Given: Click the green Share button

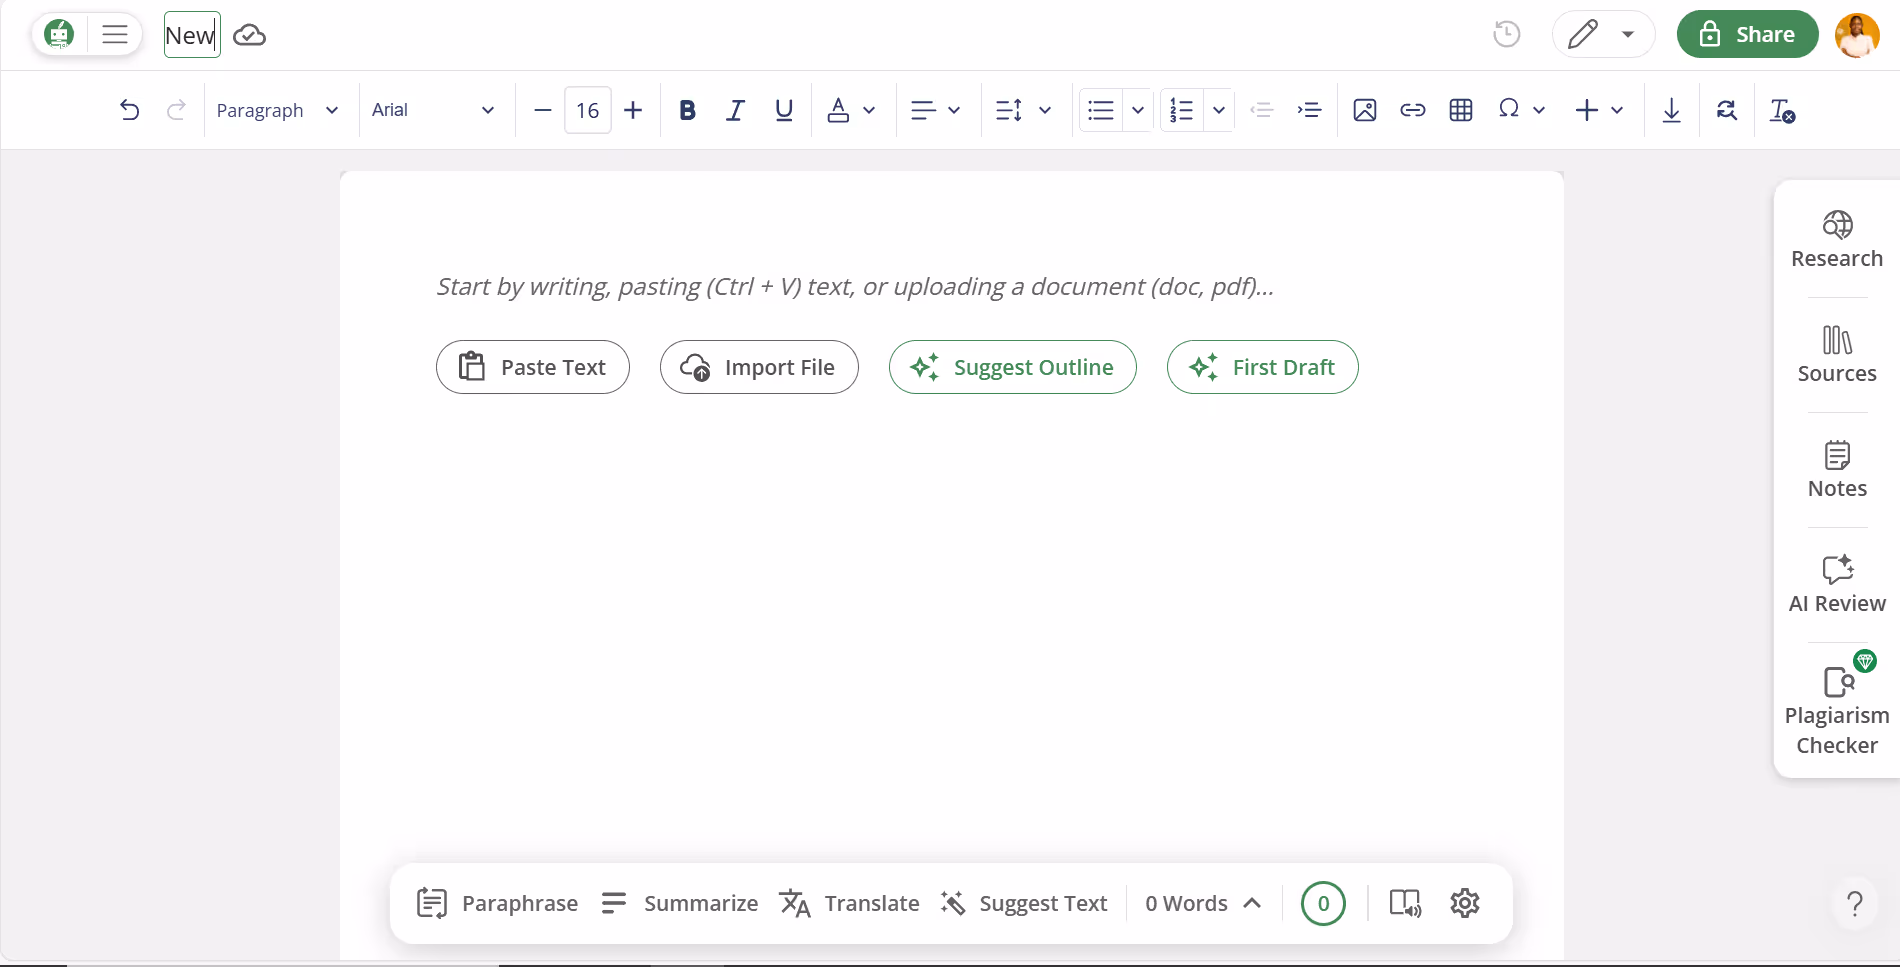Looking at the screenshot, I should tap(1747, 34).
